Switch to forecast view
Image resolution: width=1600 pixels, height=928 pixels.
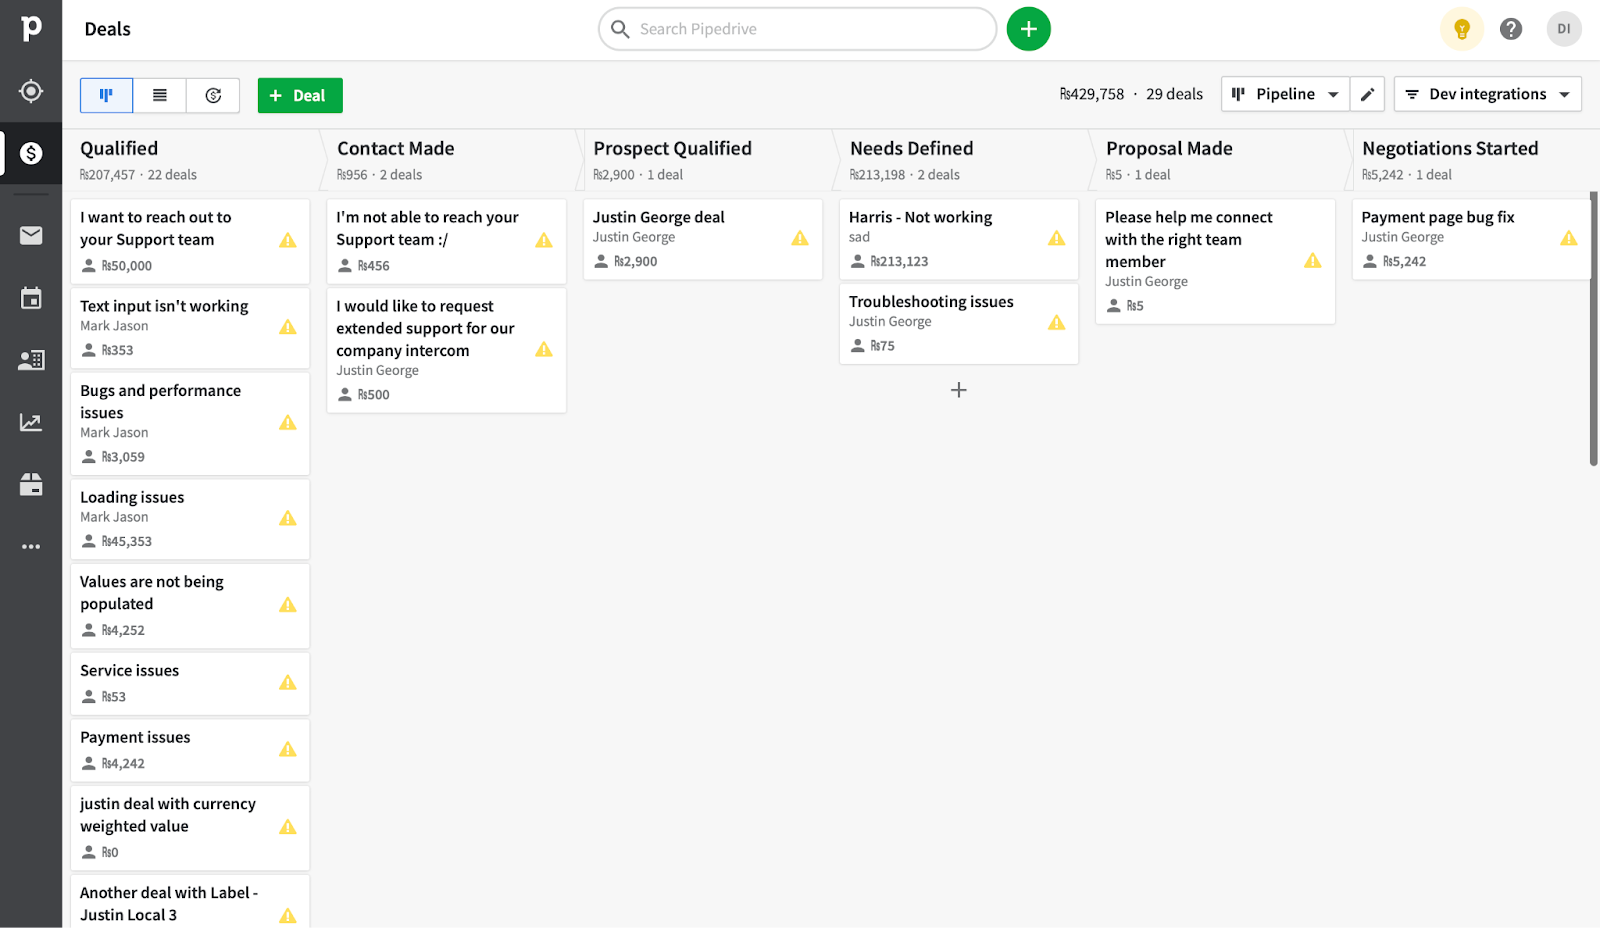[213, 95]
